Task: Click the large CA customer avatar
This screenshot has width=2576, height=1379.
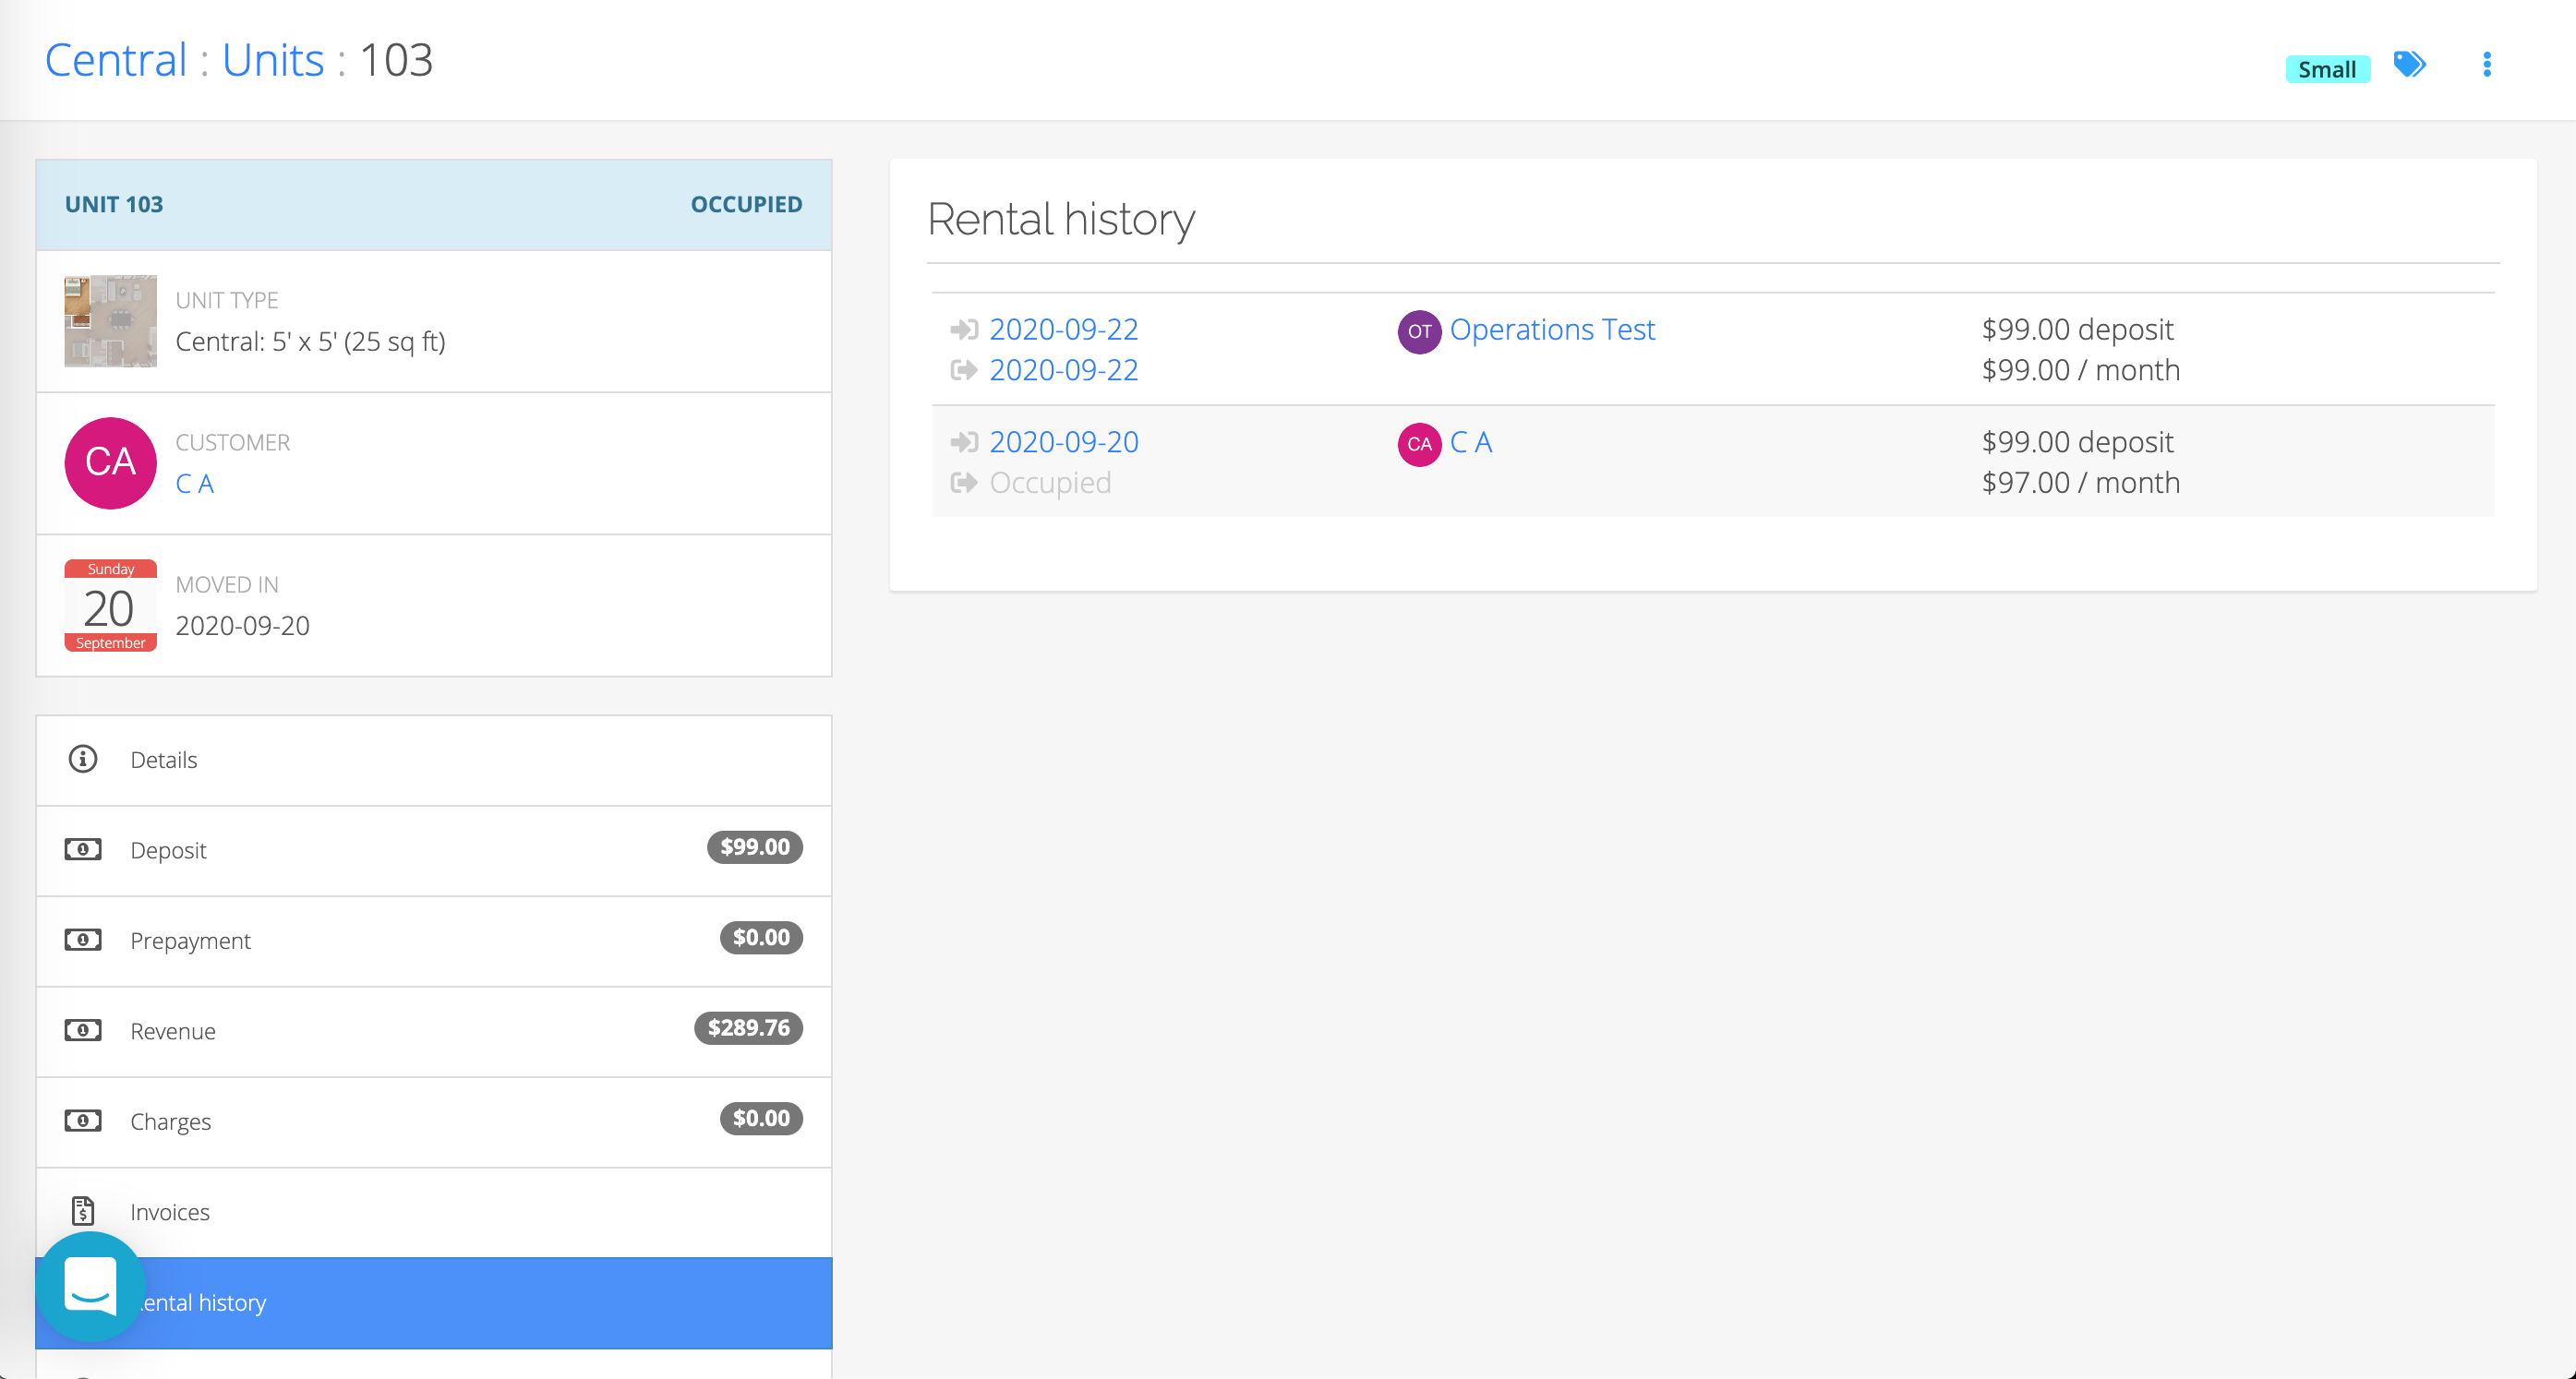Action: tap(110, 463)
